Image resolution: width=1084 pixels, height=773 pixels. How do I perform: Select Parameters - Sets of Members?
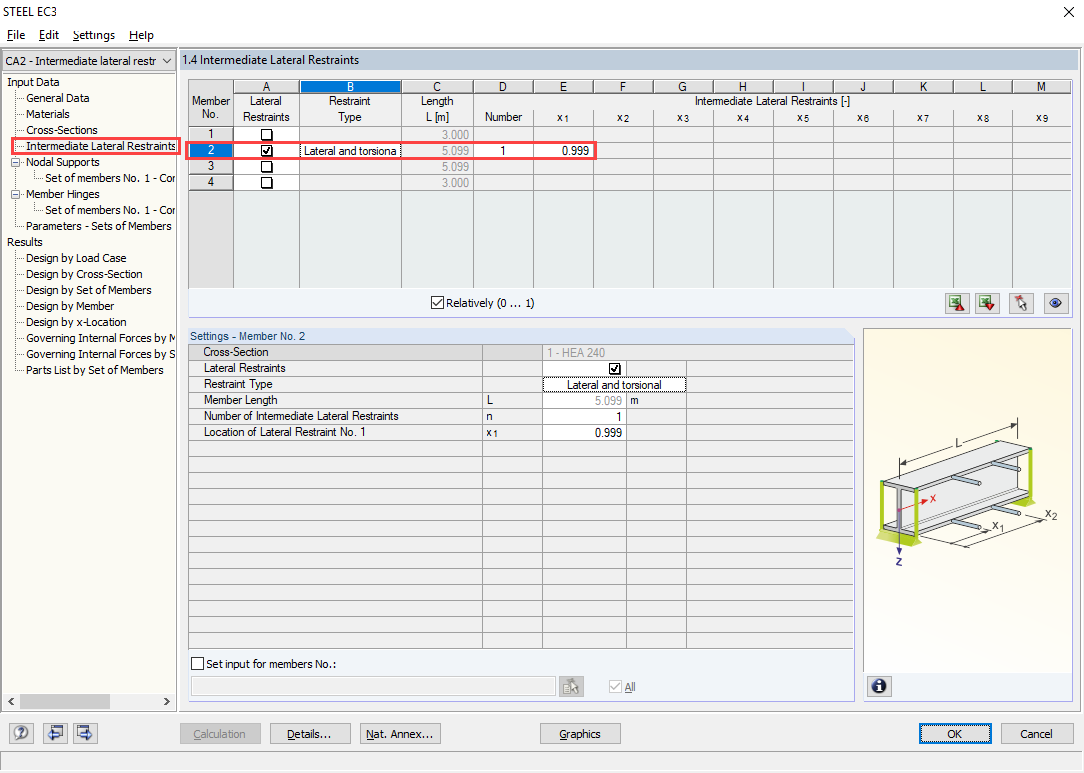coord(99,226)
